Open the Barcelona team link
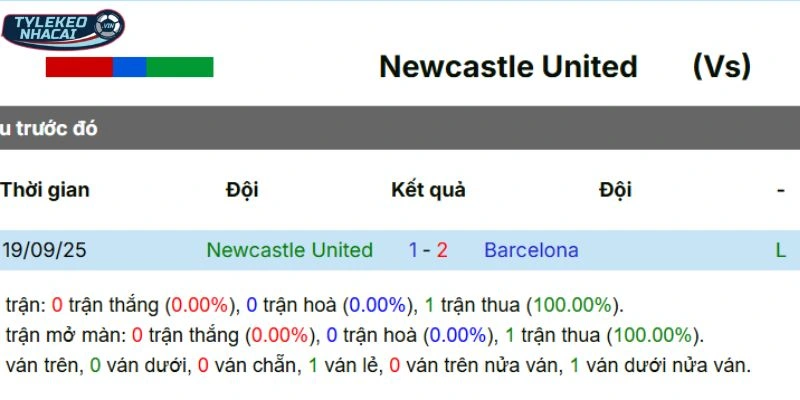This screenshot has width=800, height=400. (x=531, y=250)
